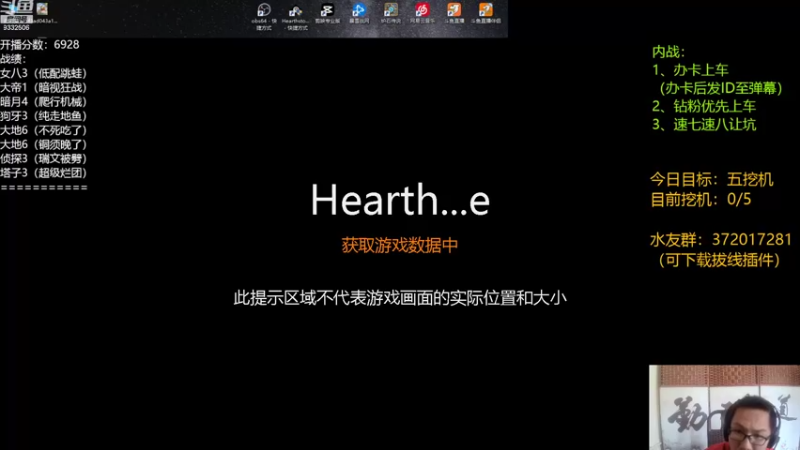Click the "9332606" room number text

[16, 28]
